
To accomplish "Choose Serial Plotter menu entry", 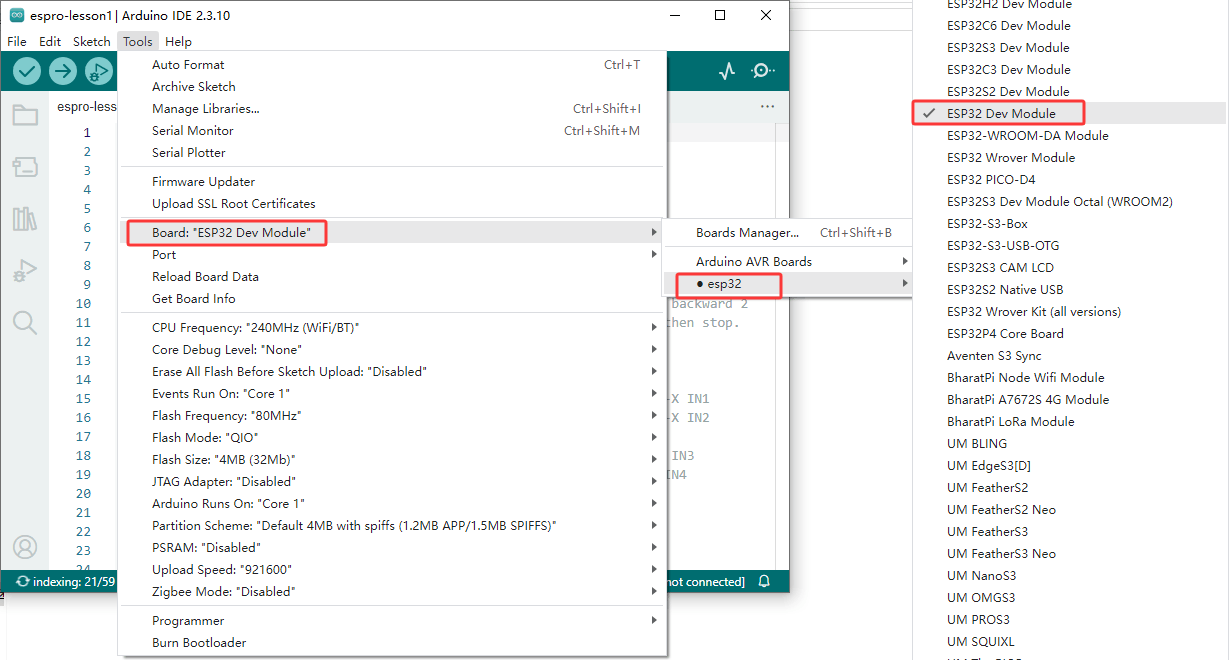I will click(x=391, y=153).
